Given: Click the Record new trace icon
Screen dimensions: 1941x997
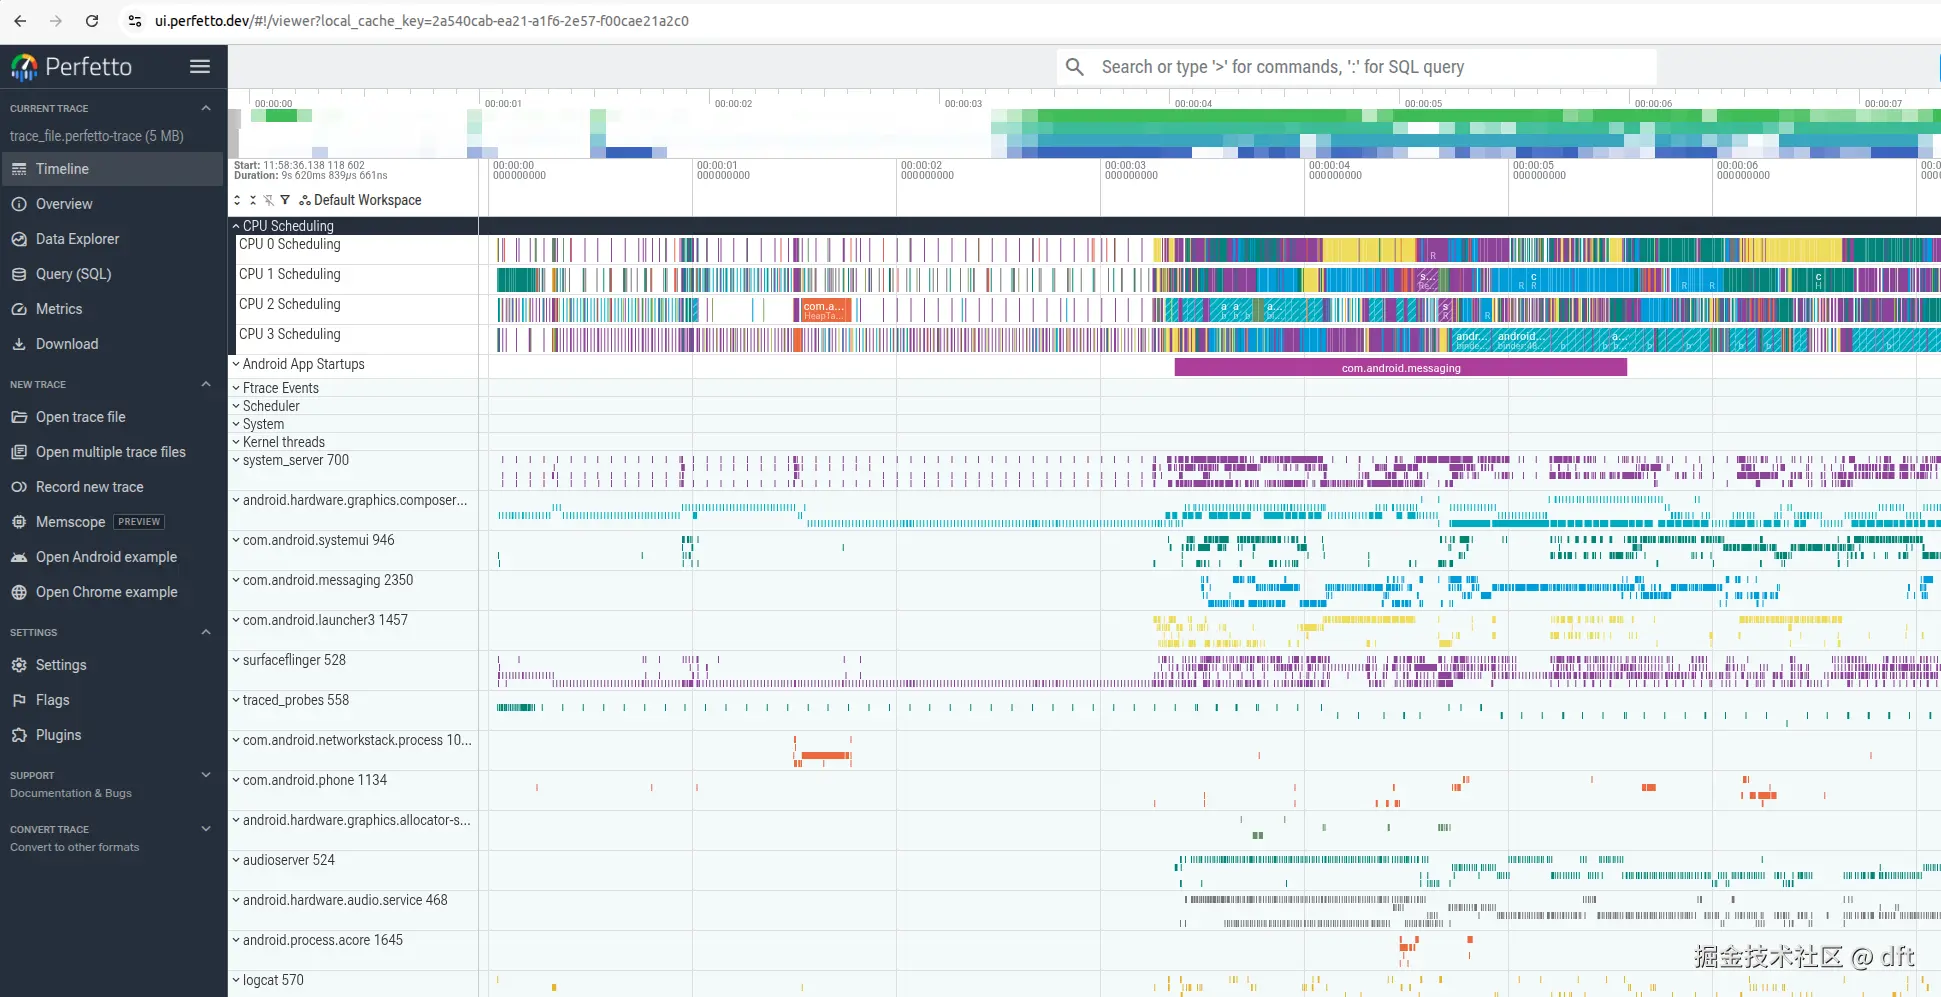Looking at the screenshot, I should point(19,487).
